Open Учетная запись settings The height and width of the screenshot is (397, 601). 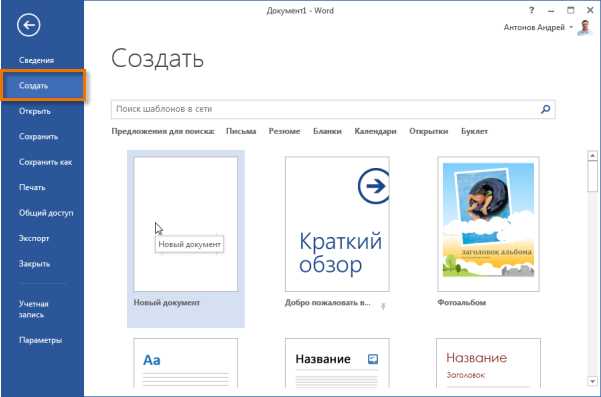(x=33, y=309)
